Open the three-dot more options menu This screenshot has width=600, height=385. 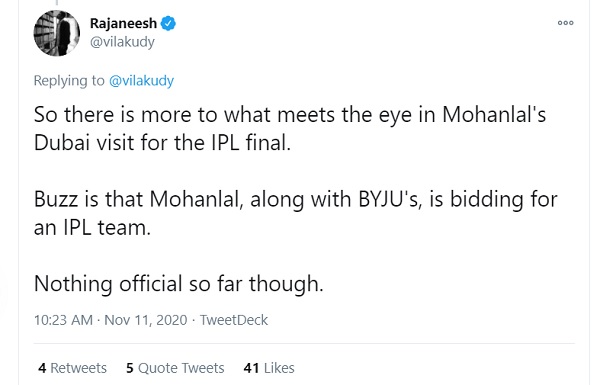565,23
